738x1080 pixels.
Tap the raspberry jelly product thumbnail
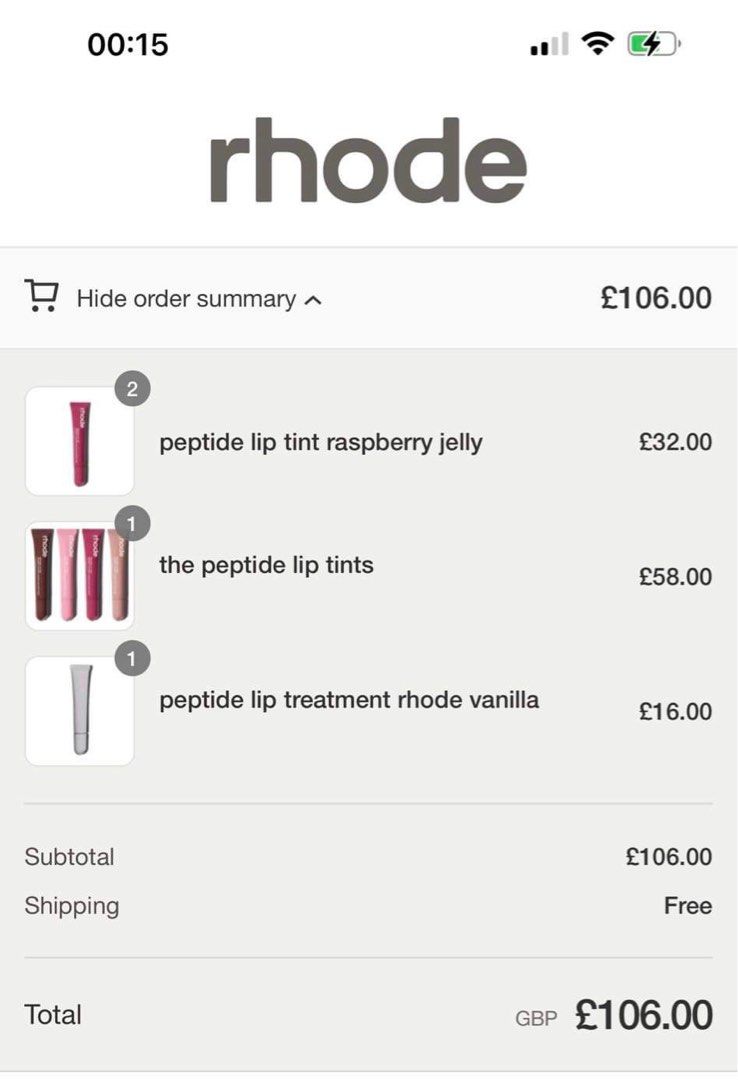click(x=80, y=441)
